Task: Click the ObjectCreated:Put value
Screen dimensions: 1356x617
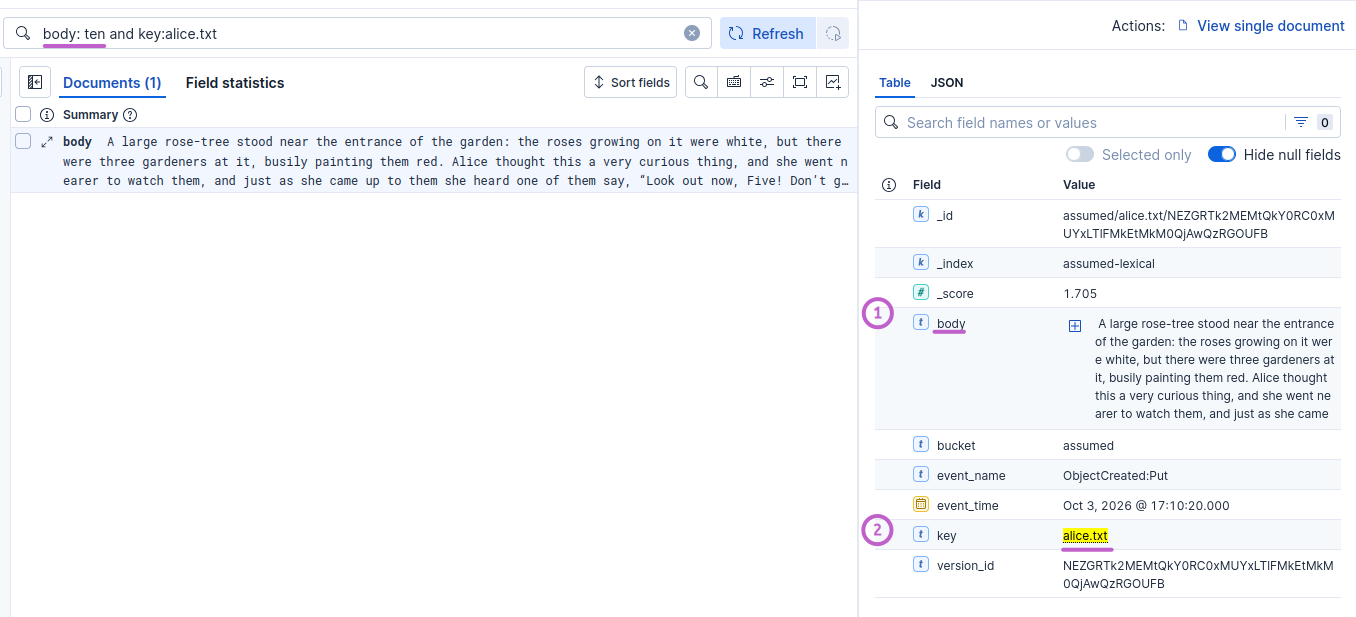Action: pos(1113,475)
